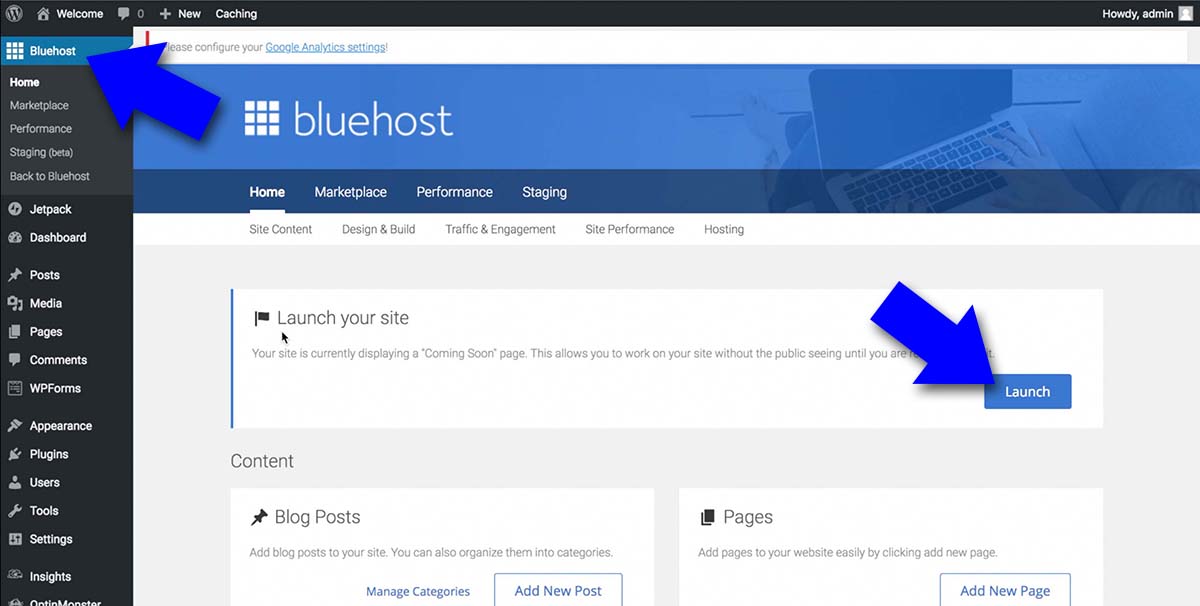Click the Users person icon
The height and width of the screenshot is (606, 1200).
pos(15,482)
